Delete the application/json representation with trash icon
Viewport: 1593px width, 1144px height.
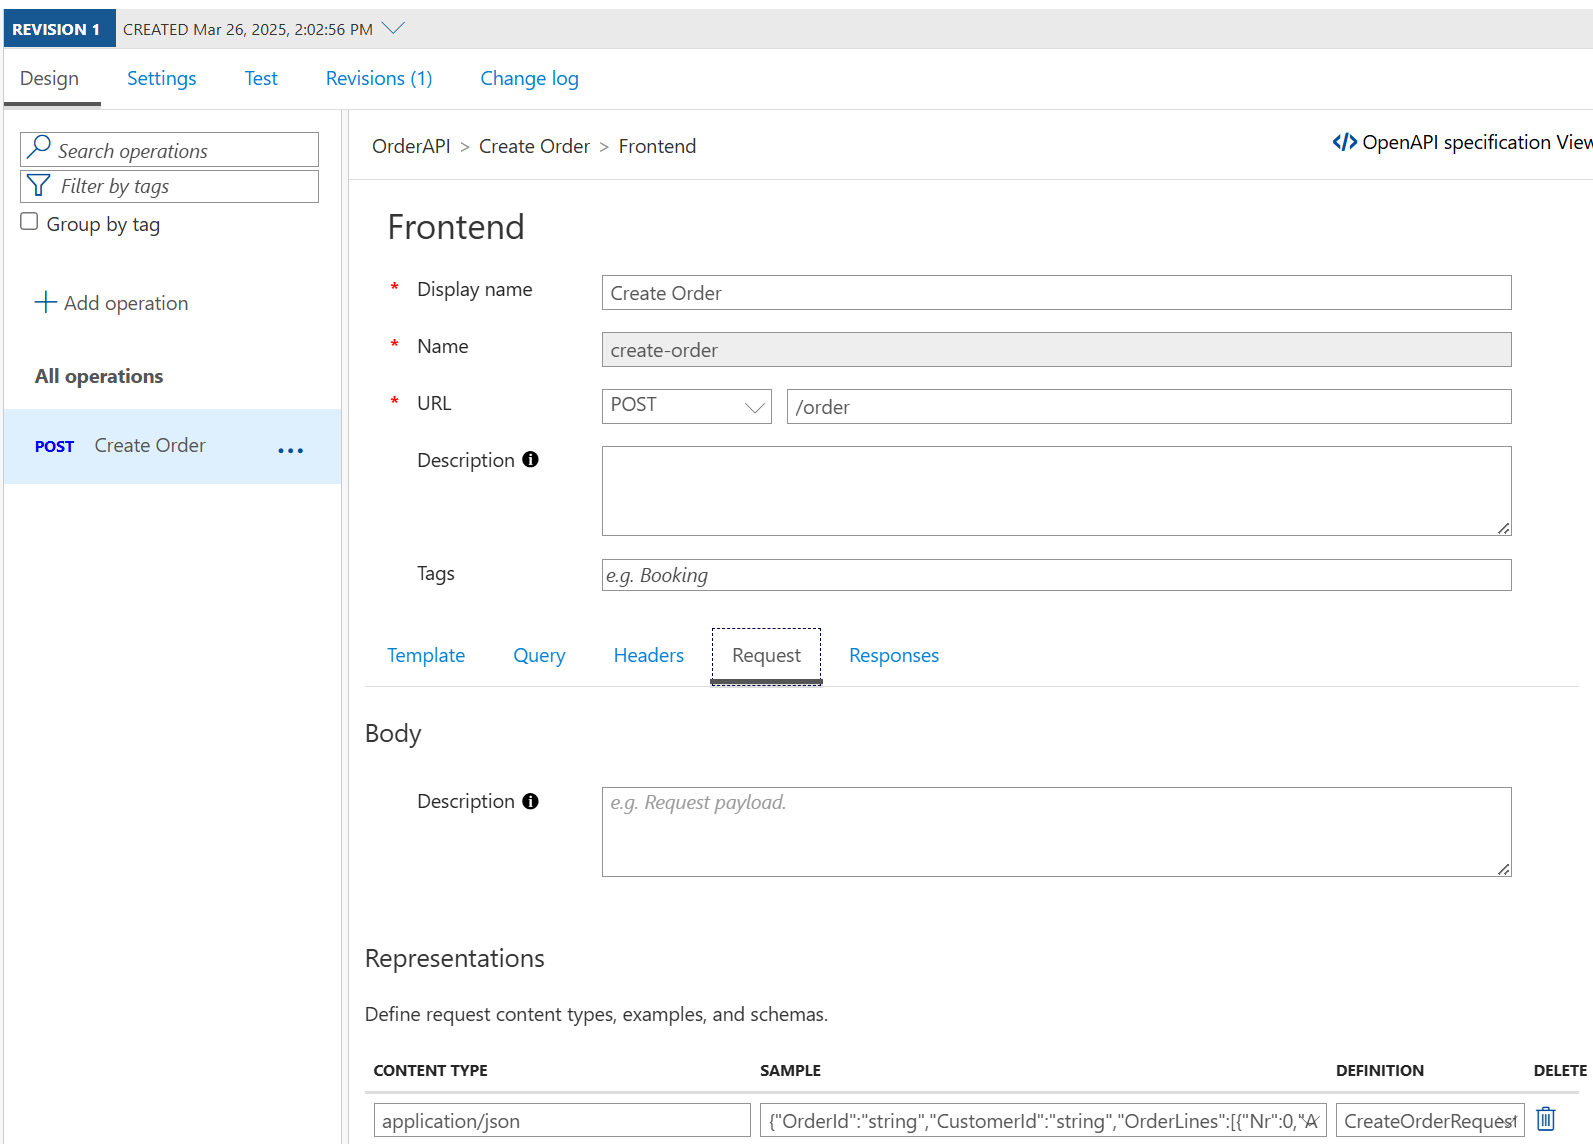point(1546,1118)
